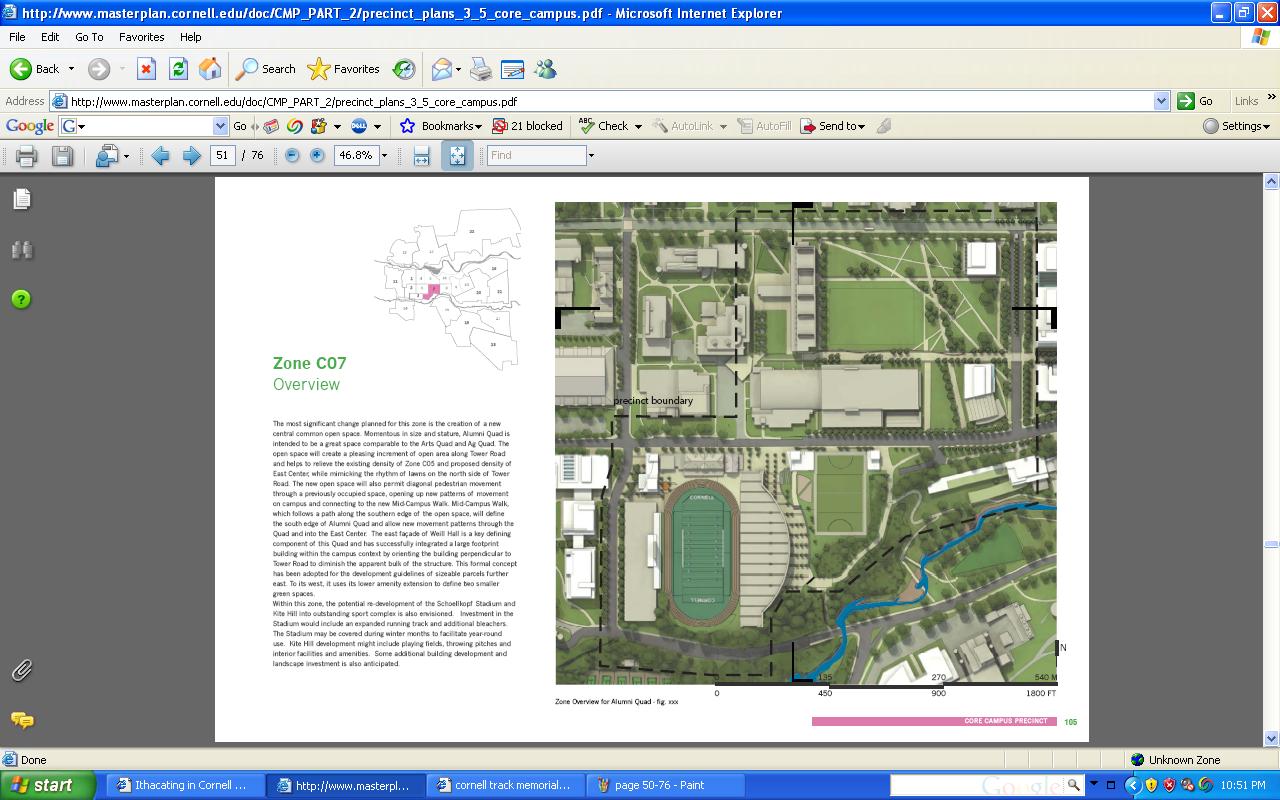Click the PDF Find text field
The width and height of the screenshot is (1280, 800).
coord(536,156)
